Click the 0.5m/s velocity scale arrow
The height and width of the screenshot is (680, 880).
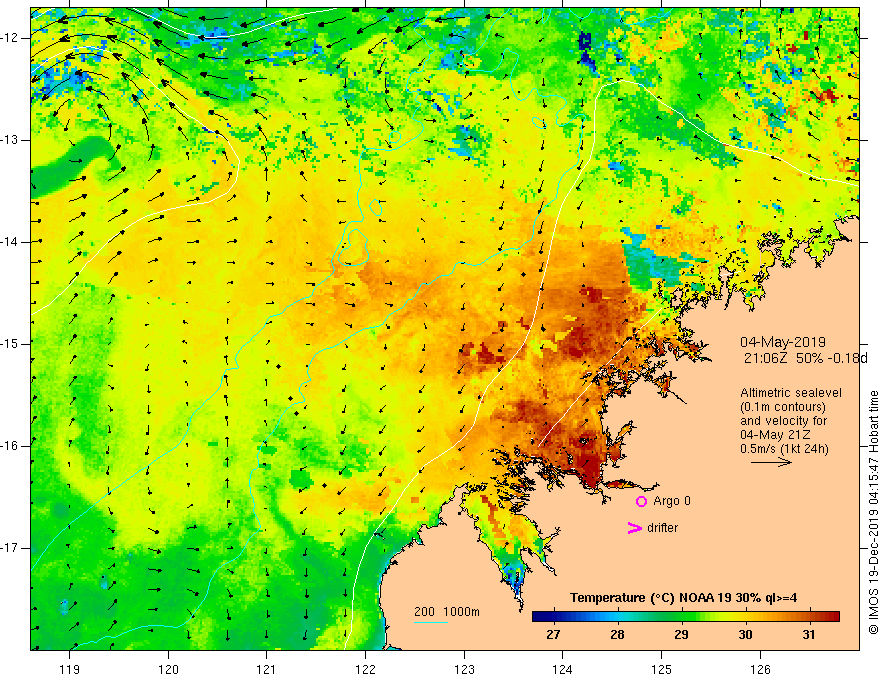[x=771, y=462]
